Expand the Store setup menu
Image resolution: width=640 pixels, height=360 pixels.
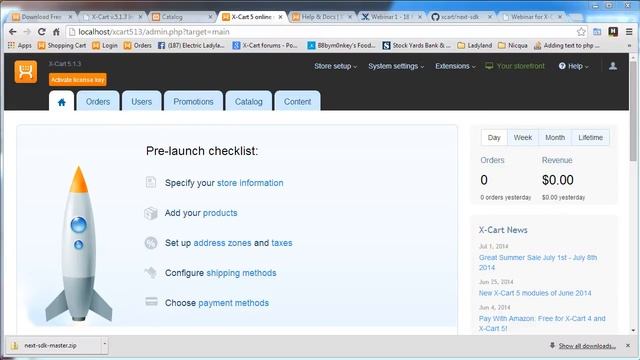coord(336,66)
